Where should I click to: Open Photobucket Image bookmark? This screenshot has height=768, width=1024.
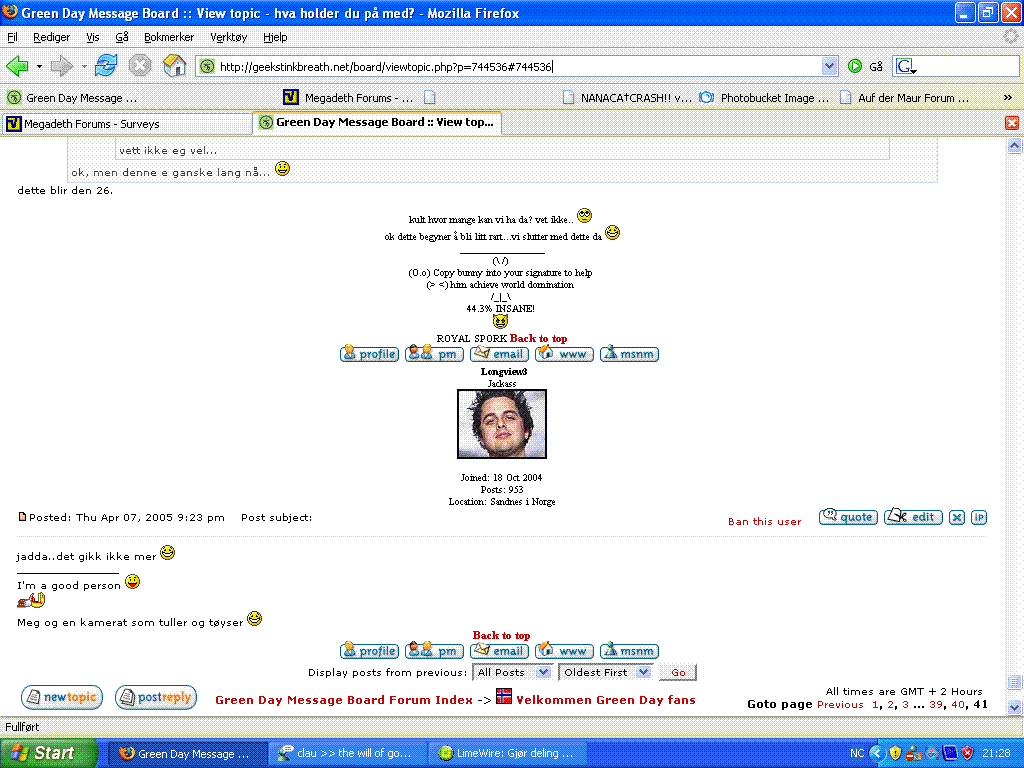tap(764, 98)
